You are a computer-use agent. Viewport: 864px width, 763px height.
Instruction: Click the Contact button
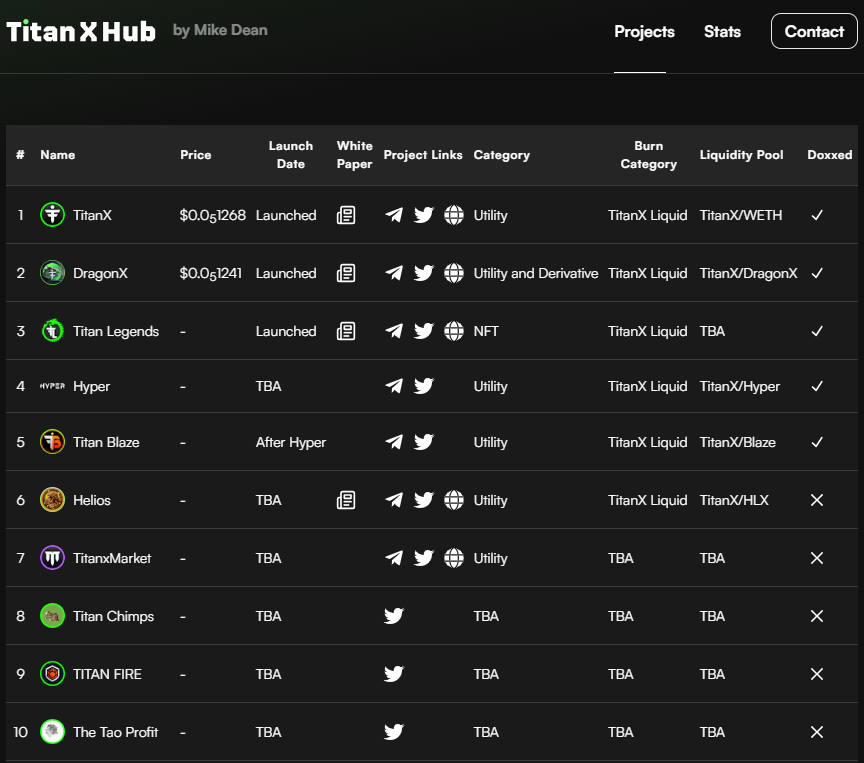pyautogui.click(x=814, y=31)
